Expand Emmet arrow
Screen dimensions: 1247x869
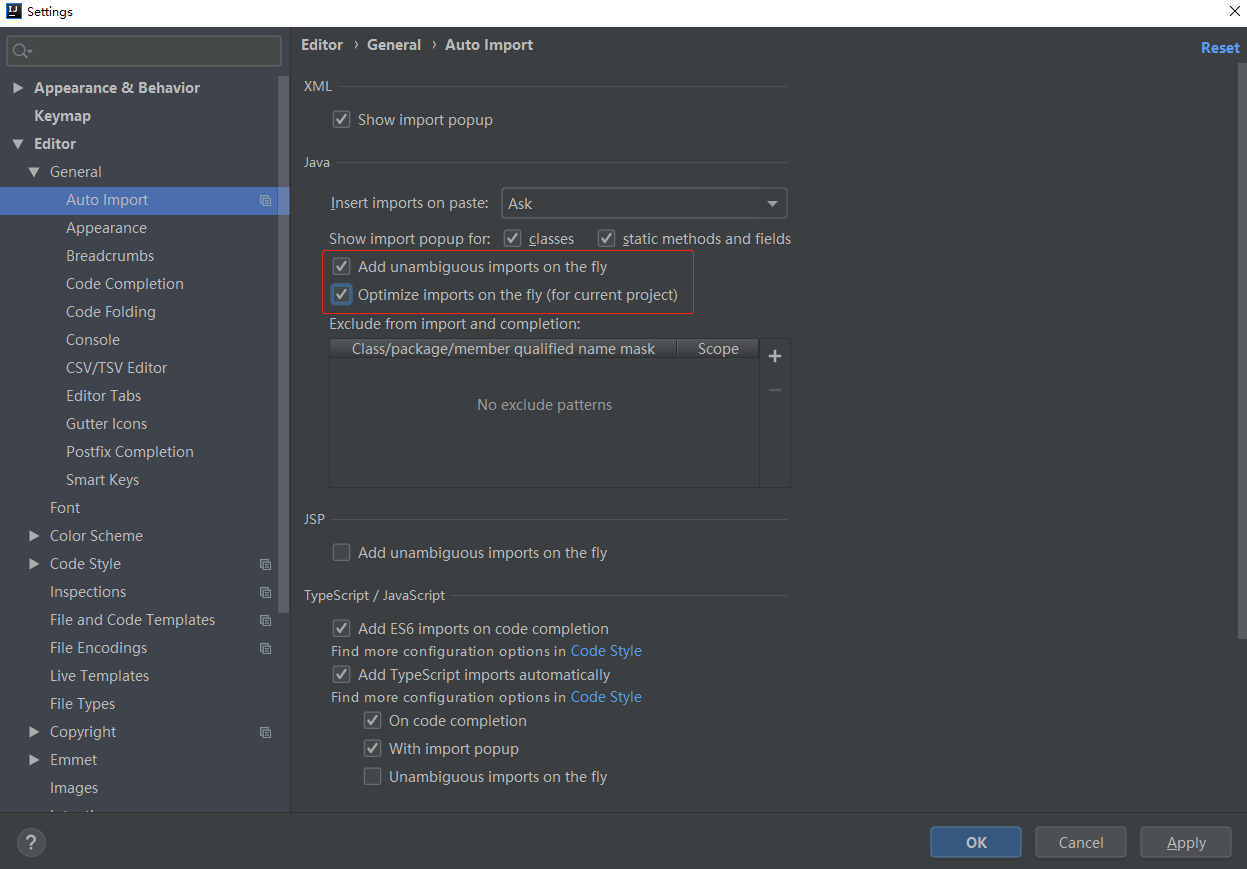[34, 760]
